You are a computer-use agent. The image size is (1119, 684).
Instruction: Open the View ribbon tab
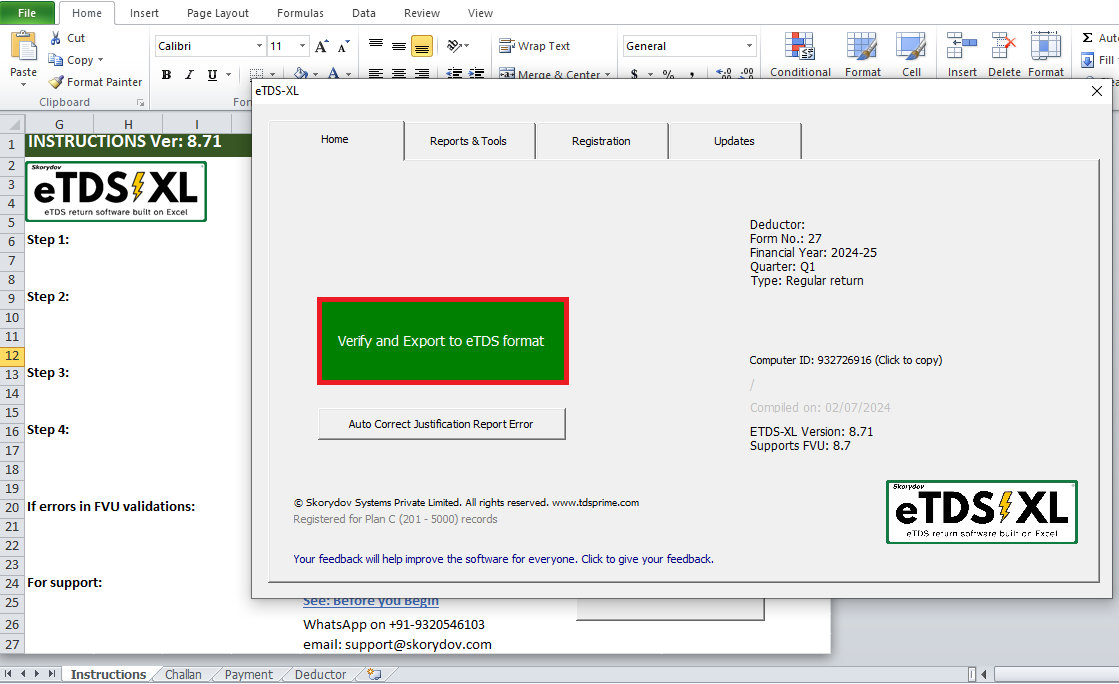[480, 13]
